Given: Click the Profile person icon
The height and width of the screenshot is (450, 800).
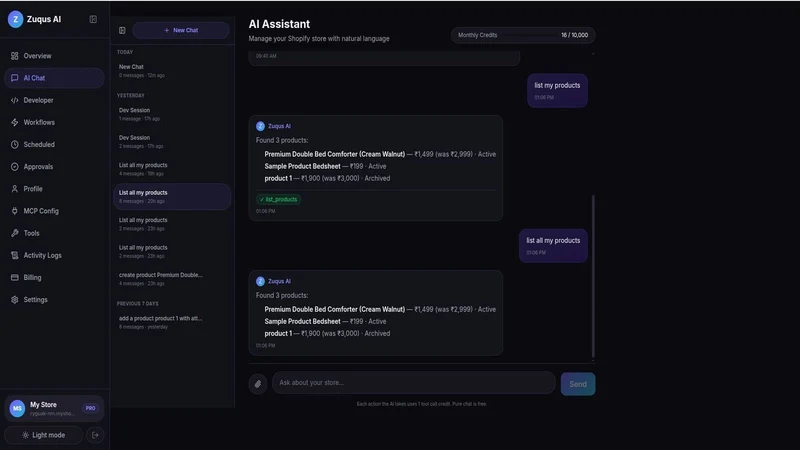Looking at the screenshot, I should tap(14, 189).
